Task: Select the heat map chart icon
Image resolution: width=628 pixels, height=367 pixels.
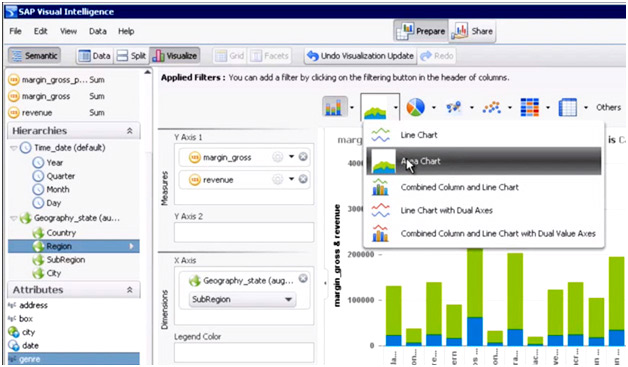Action: pos(529,107)
